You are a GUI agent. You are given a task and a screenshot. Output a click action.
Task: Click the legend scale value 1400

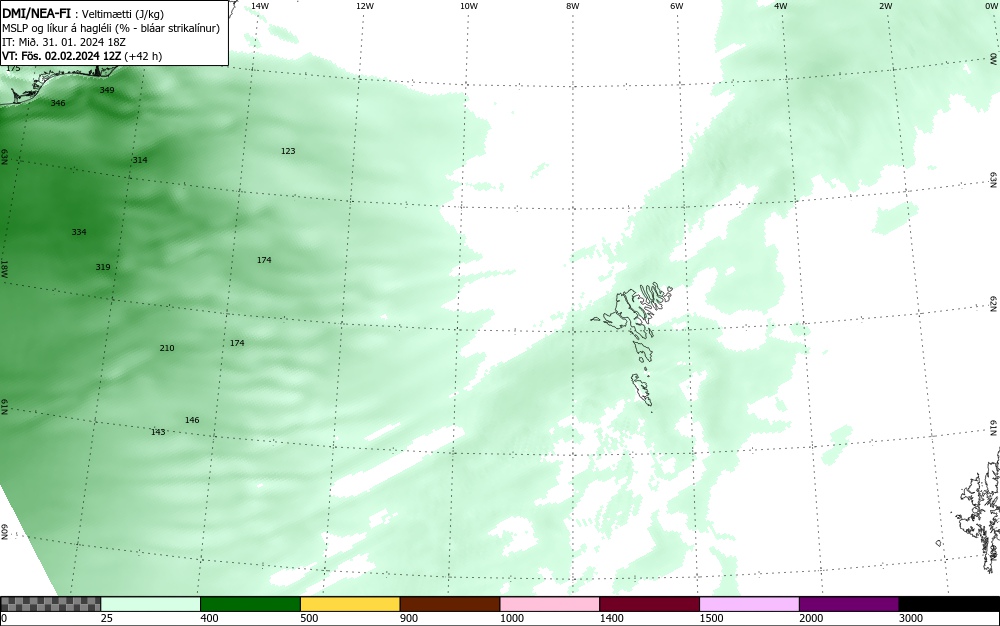click(x=612, y=618)
